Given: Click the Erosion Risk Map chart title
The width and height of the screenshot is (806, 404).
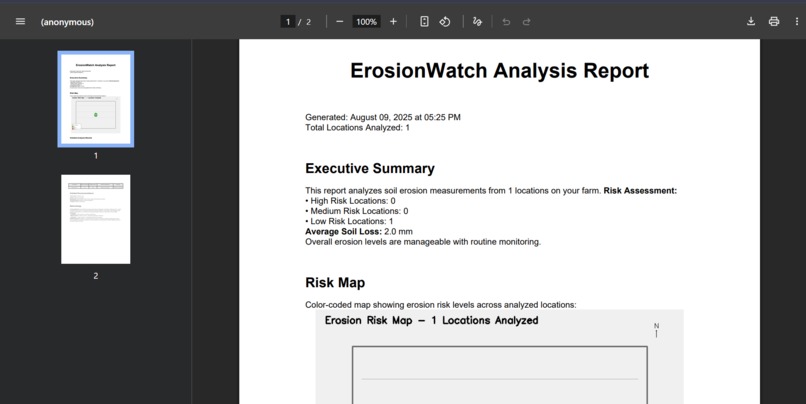Looking at the screenshot, I should (432, 320).
